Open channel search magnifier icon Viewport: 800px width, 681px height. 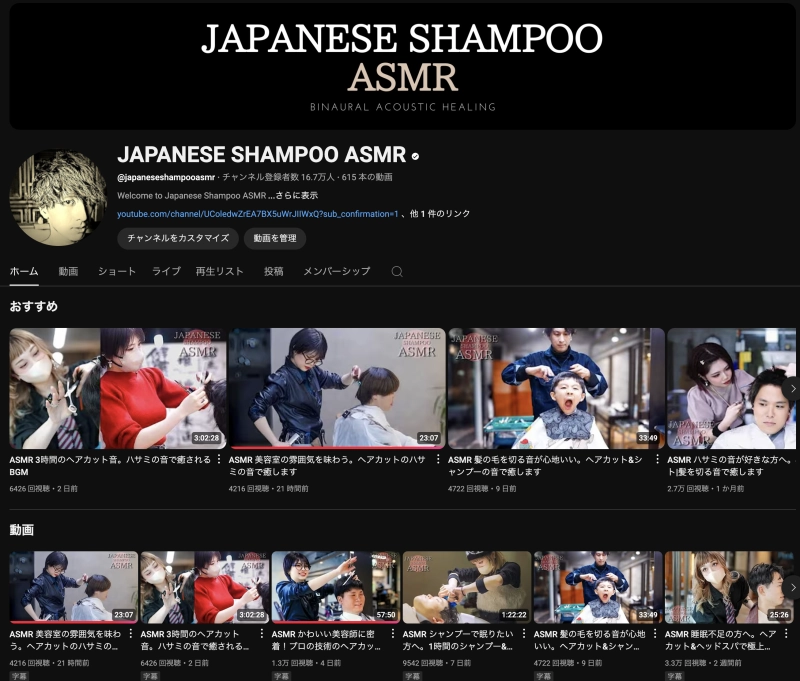pos(397,271)
